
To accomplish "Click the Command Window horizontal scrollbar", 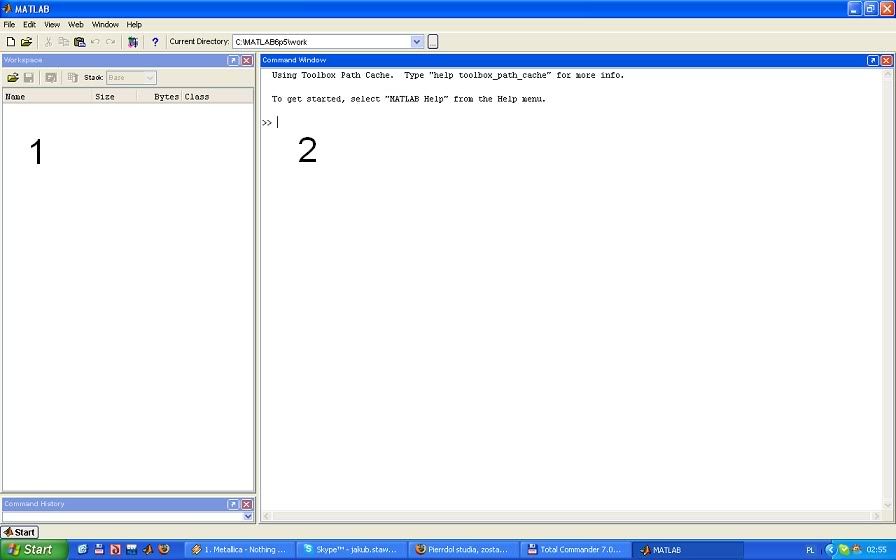I will coord(573,516).
